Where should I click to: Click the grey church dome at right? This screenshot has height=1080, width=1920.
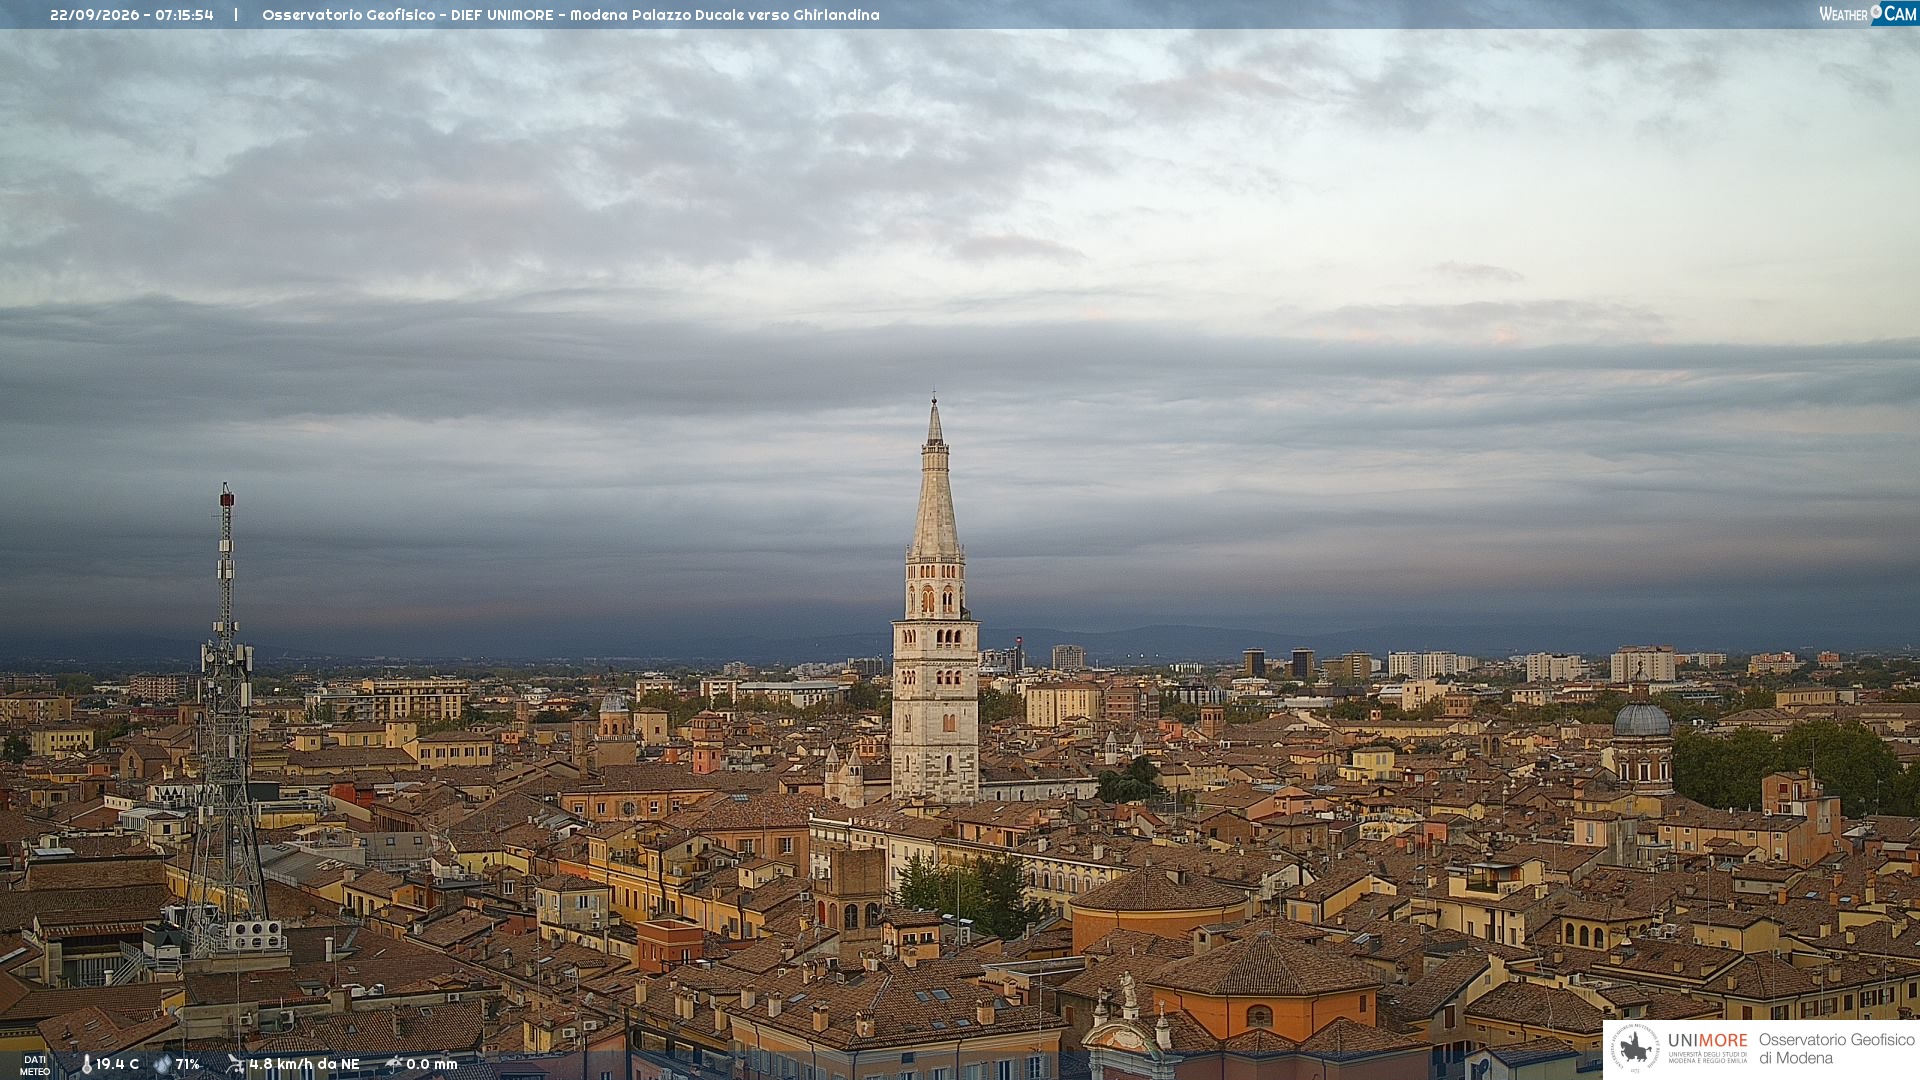click(1642, 719)
